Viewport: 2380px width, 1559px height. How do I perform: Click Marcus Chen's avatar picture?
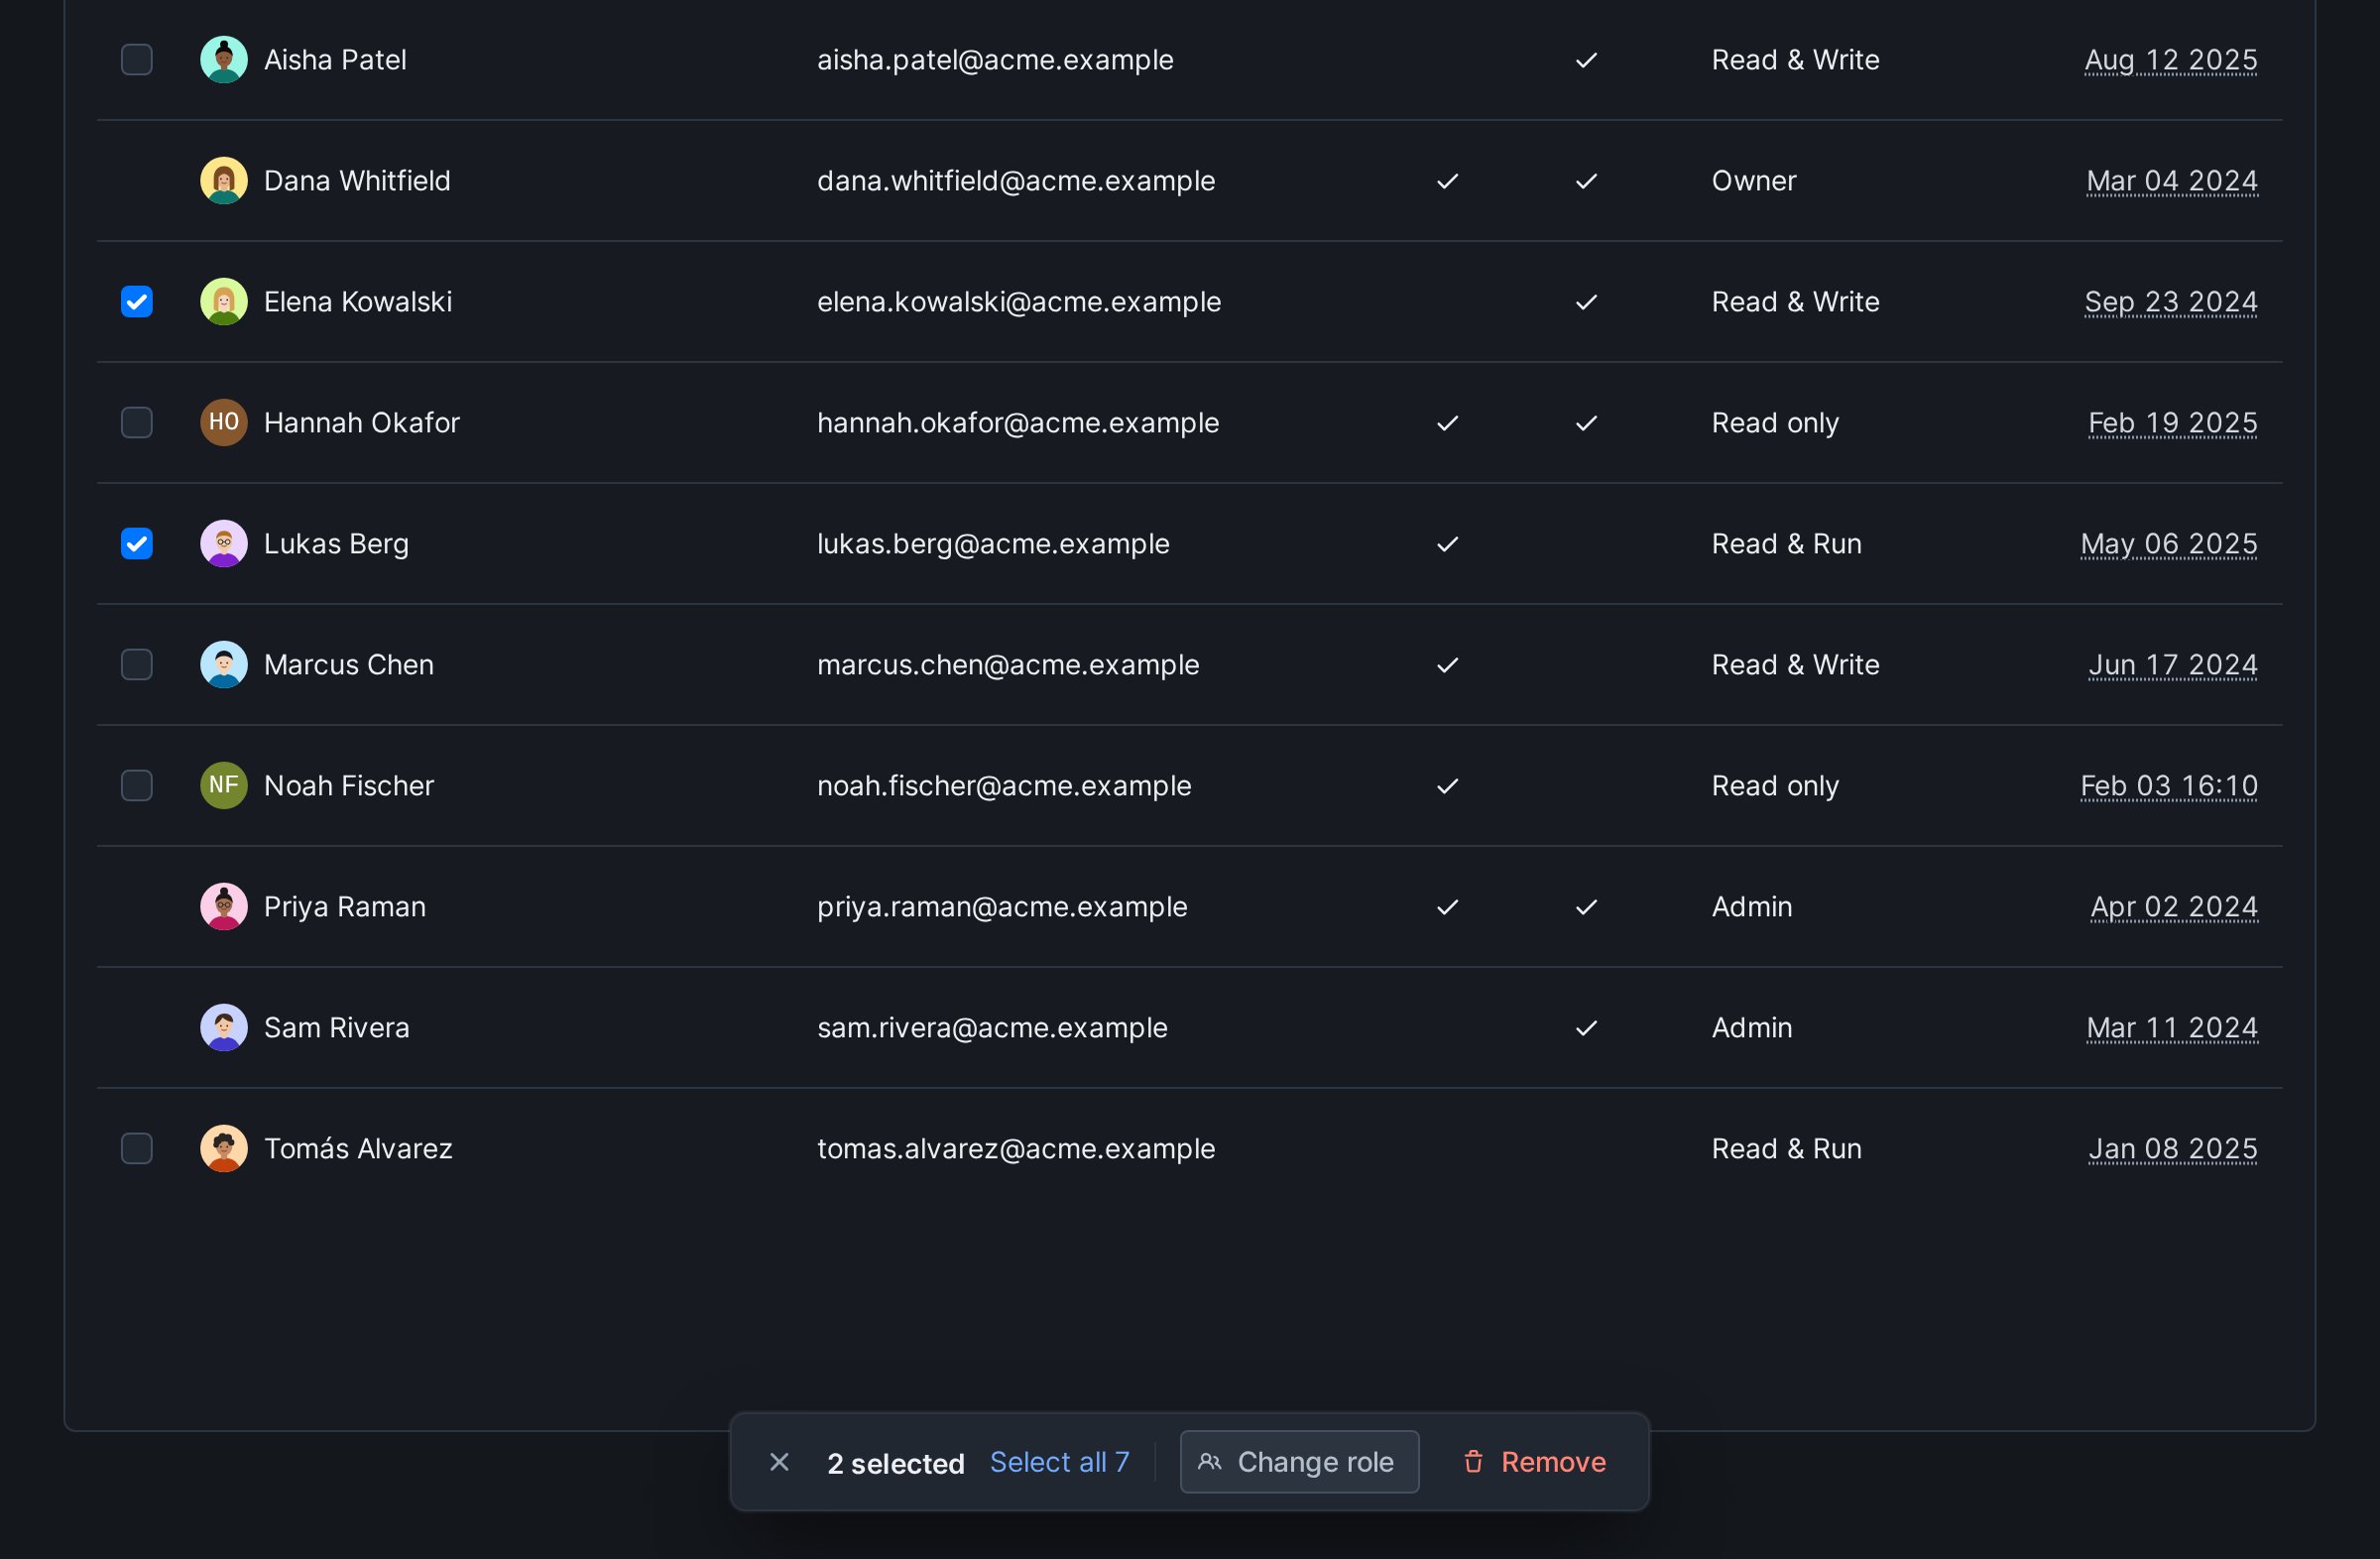point(224,665)
